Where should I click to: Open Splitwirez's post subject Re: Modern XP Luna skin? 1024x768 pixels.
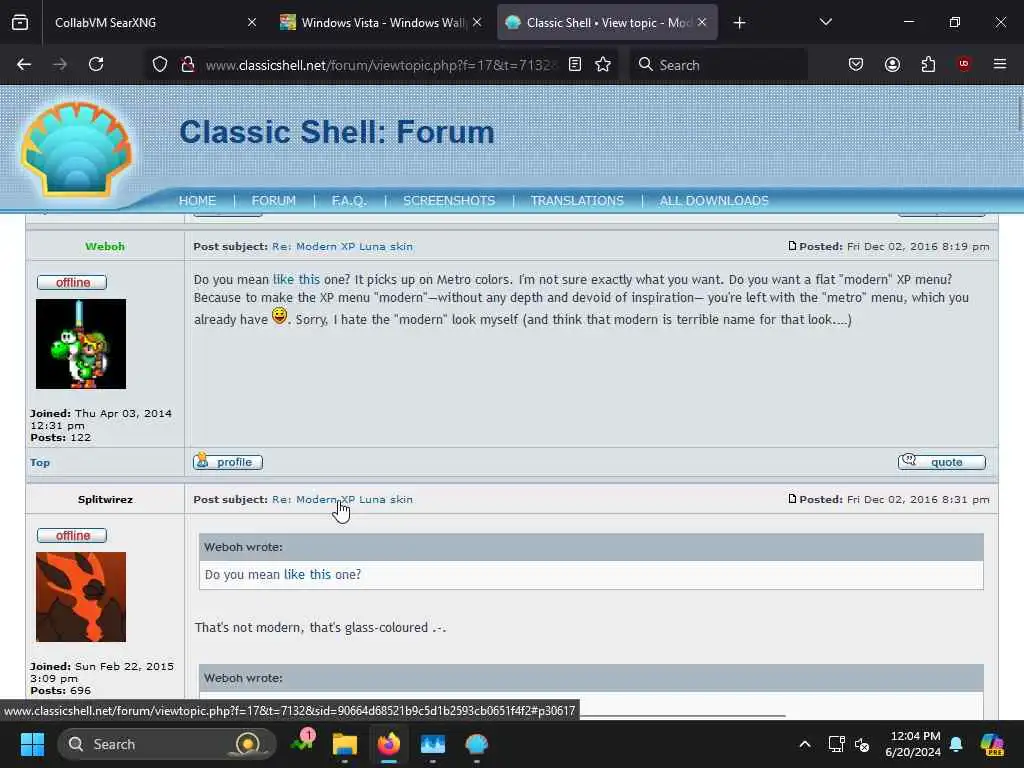click(x=342, y=500)
